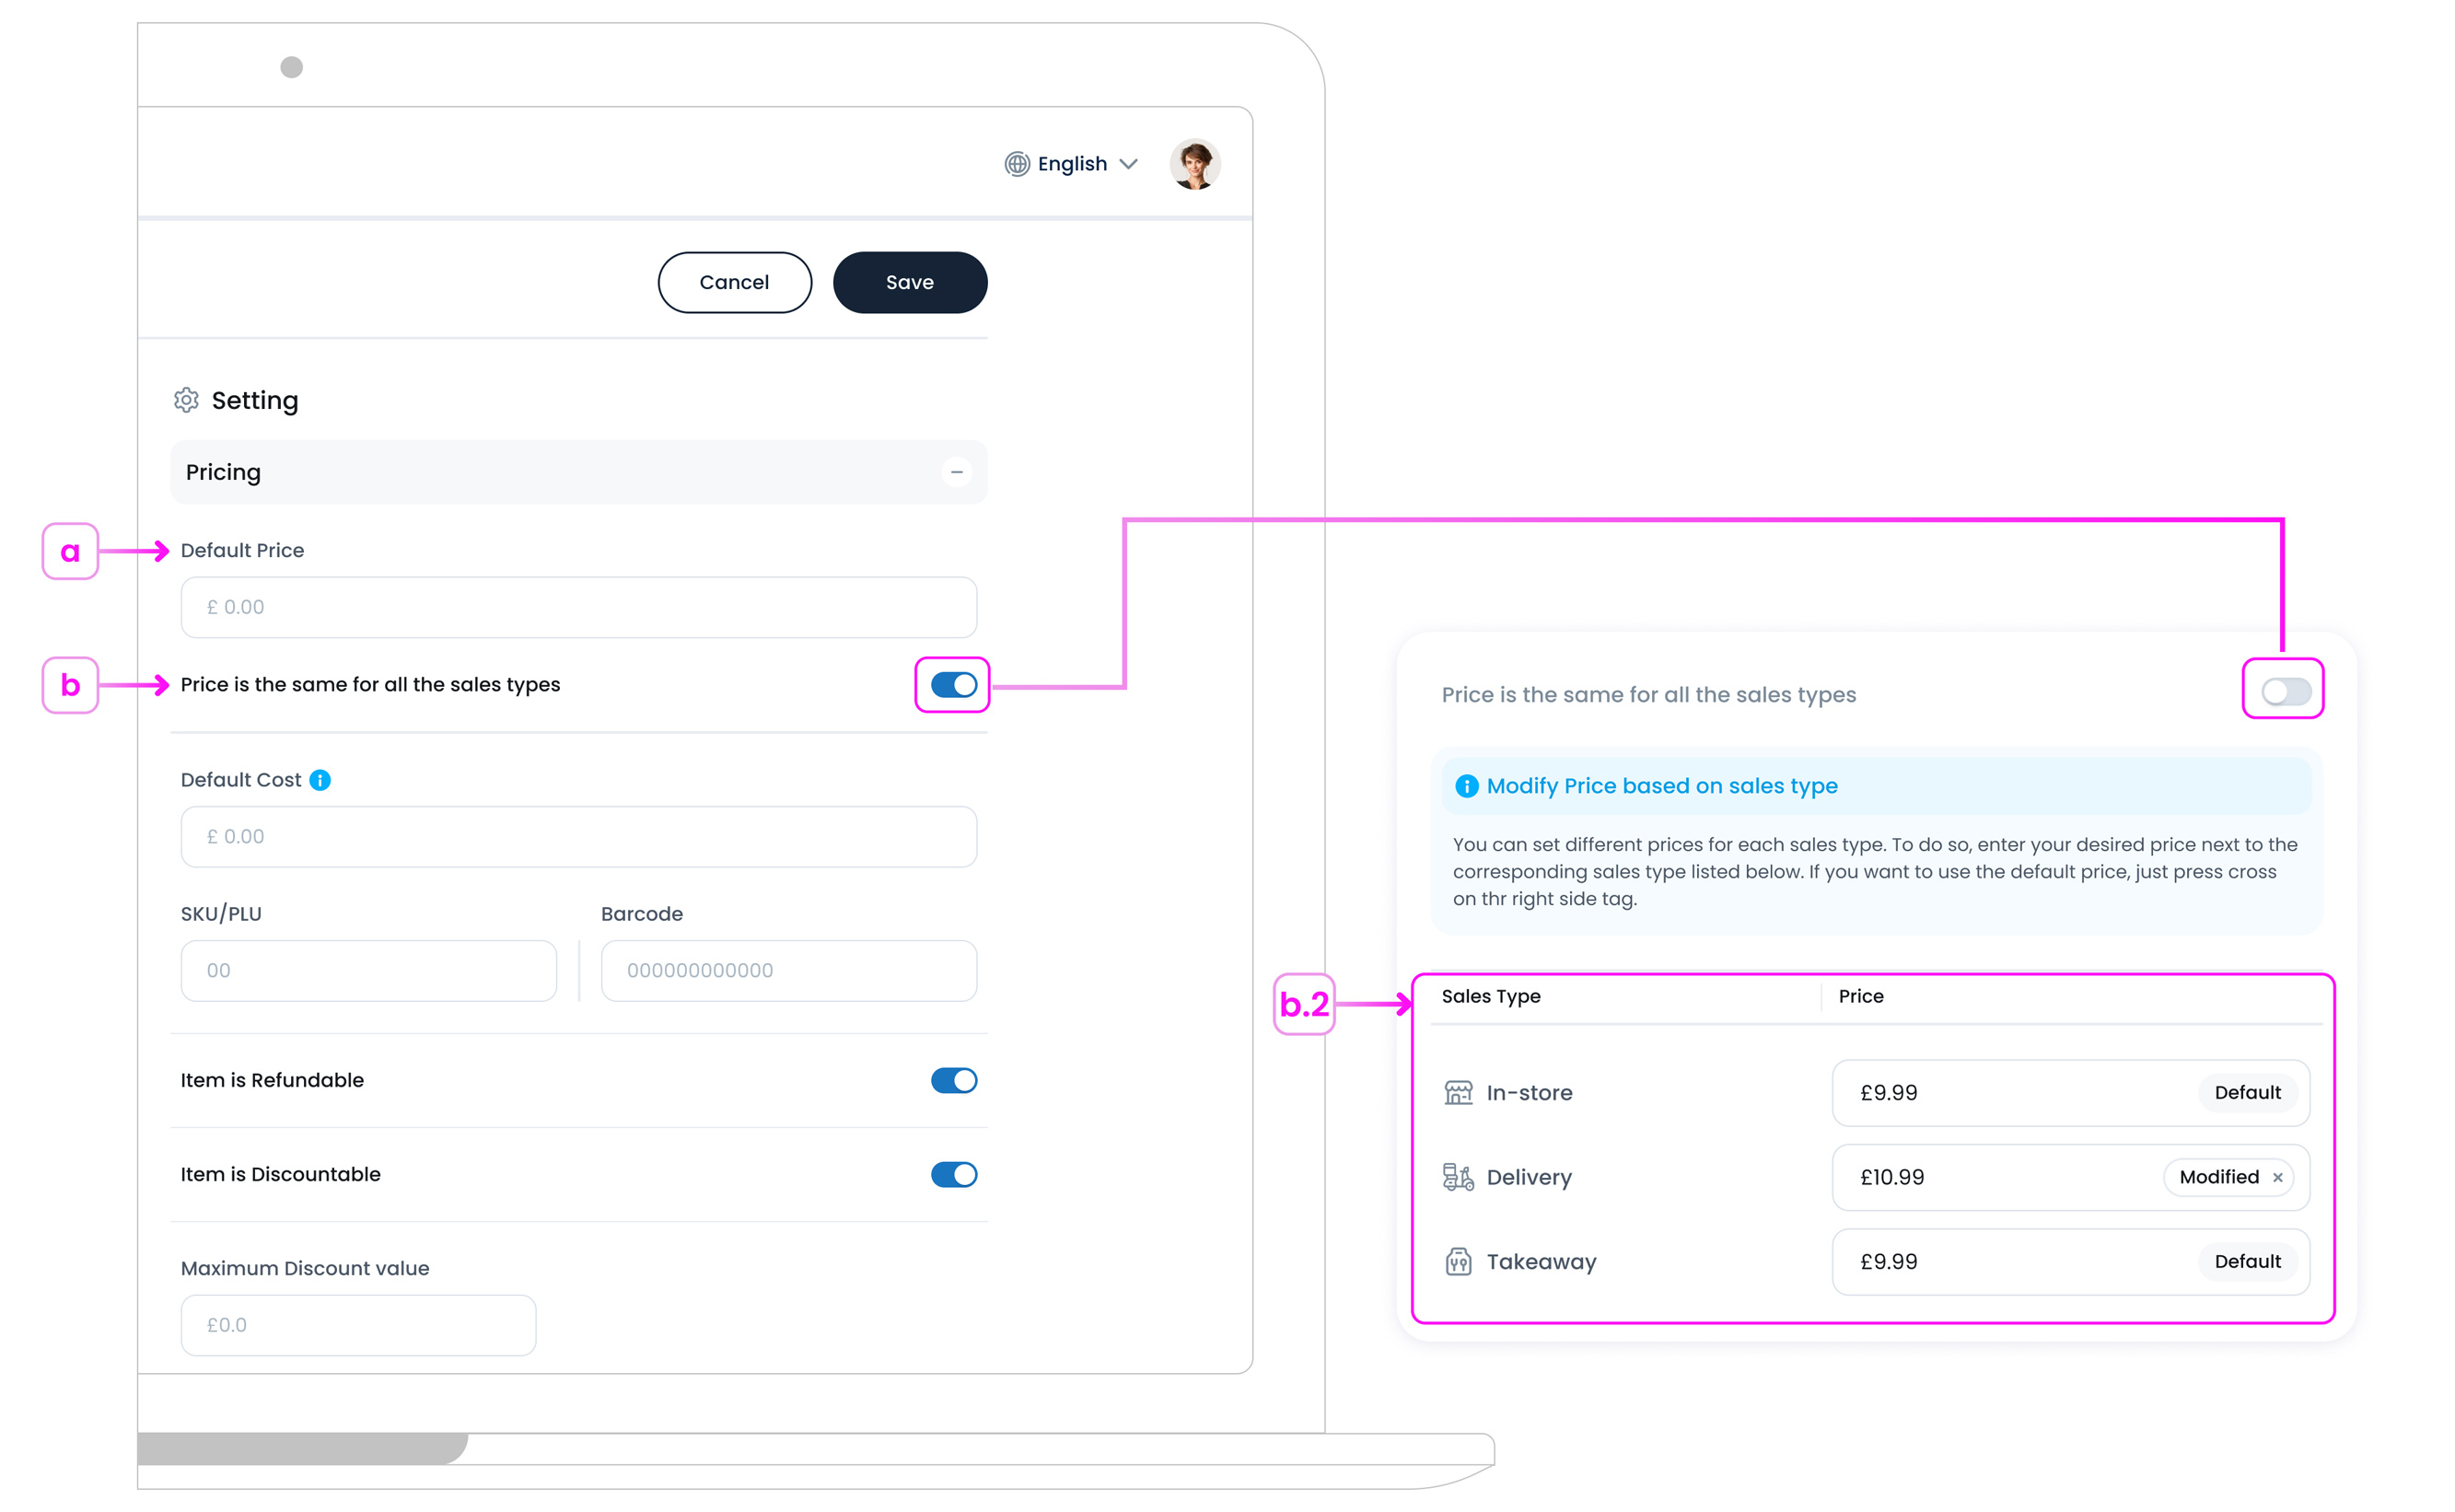Collapse the Pricing section
This screenshot has height=1512, width=2455.
(x=956, y=472)
